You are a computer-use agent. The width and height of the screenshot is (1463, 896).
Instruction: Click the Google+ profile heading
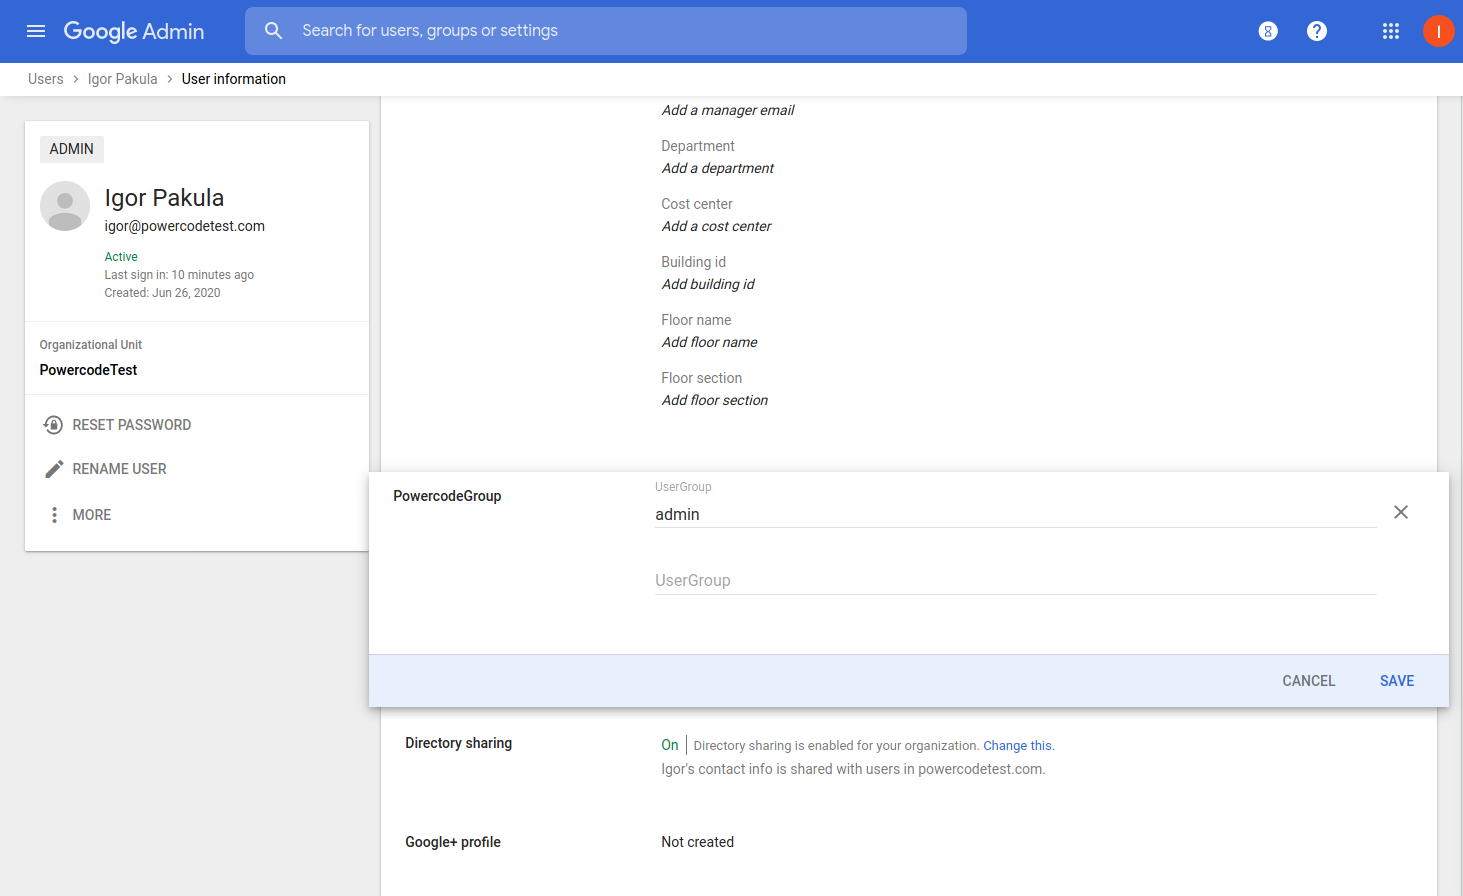click(x=453, y=842)
